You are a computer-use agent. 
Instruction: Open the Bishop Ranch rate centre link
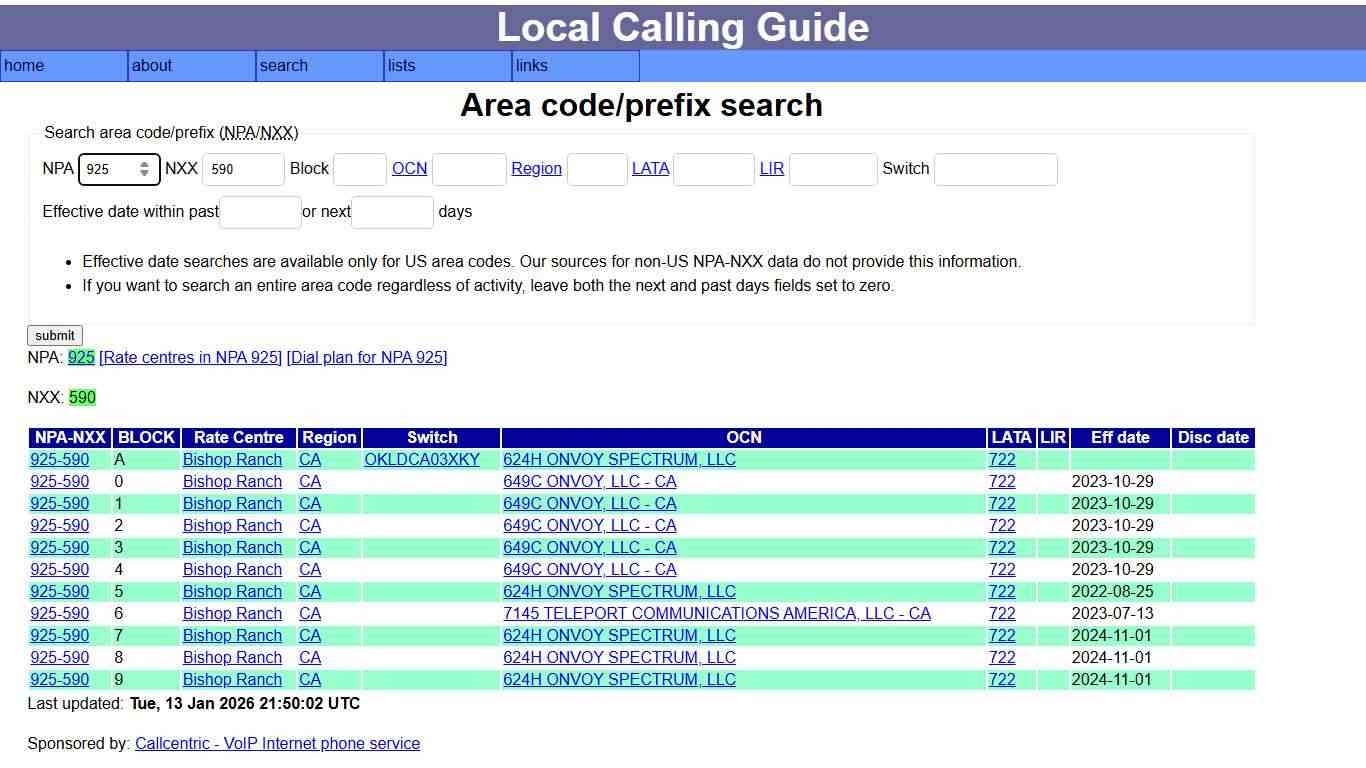pos(231,459)
